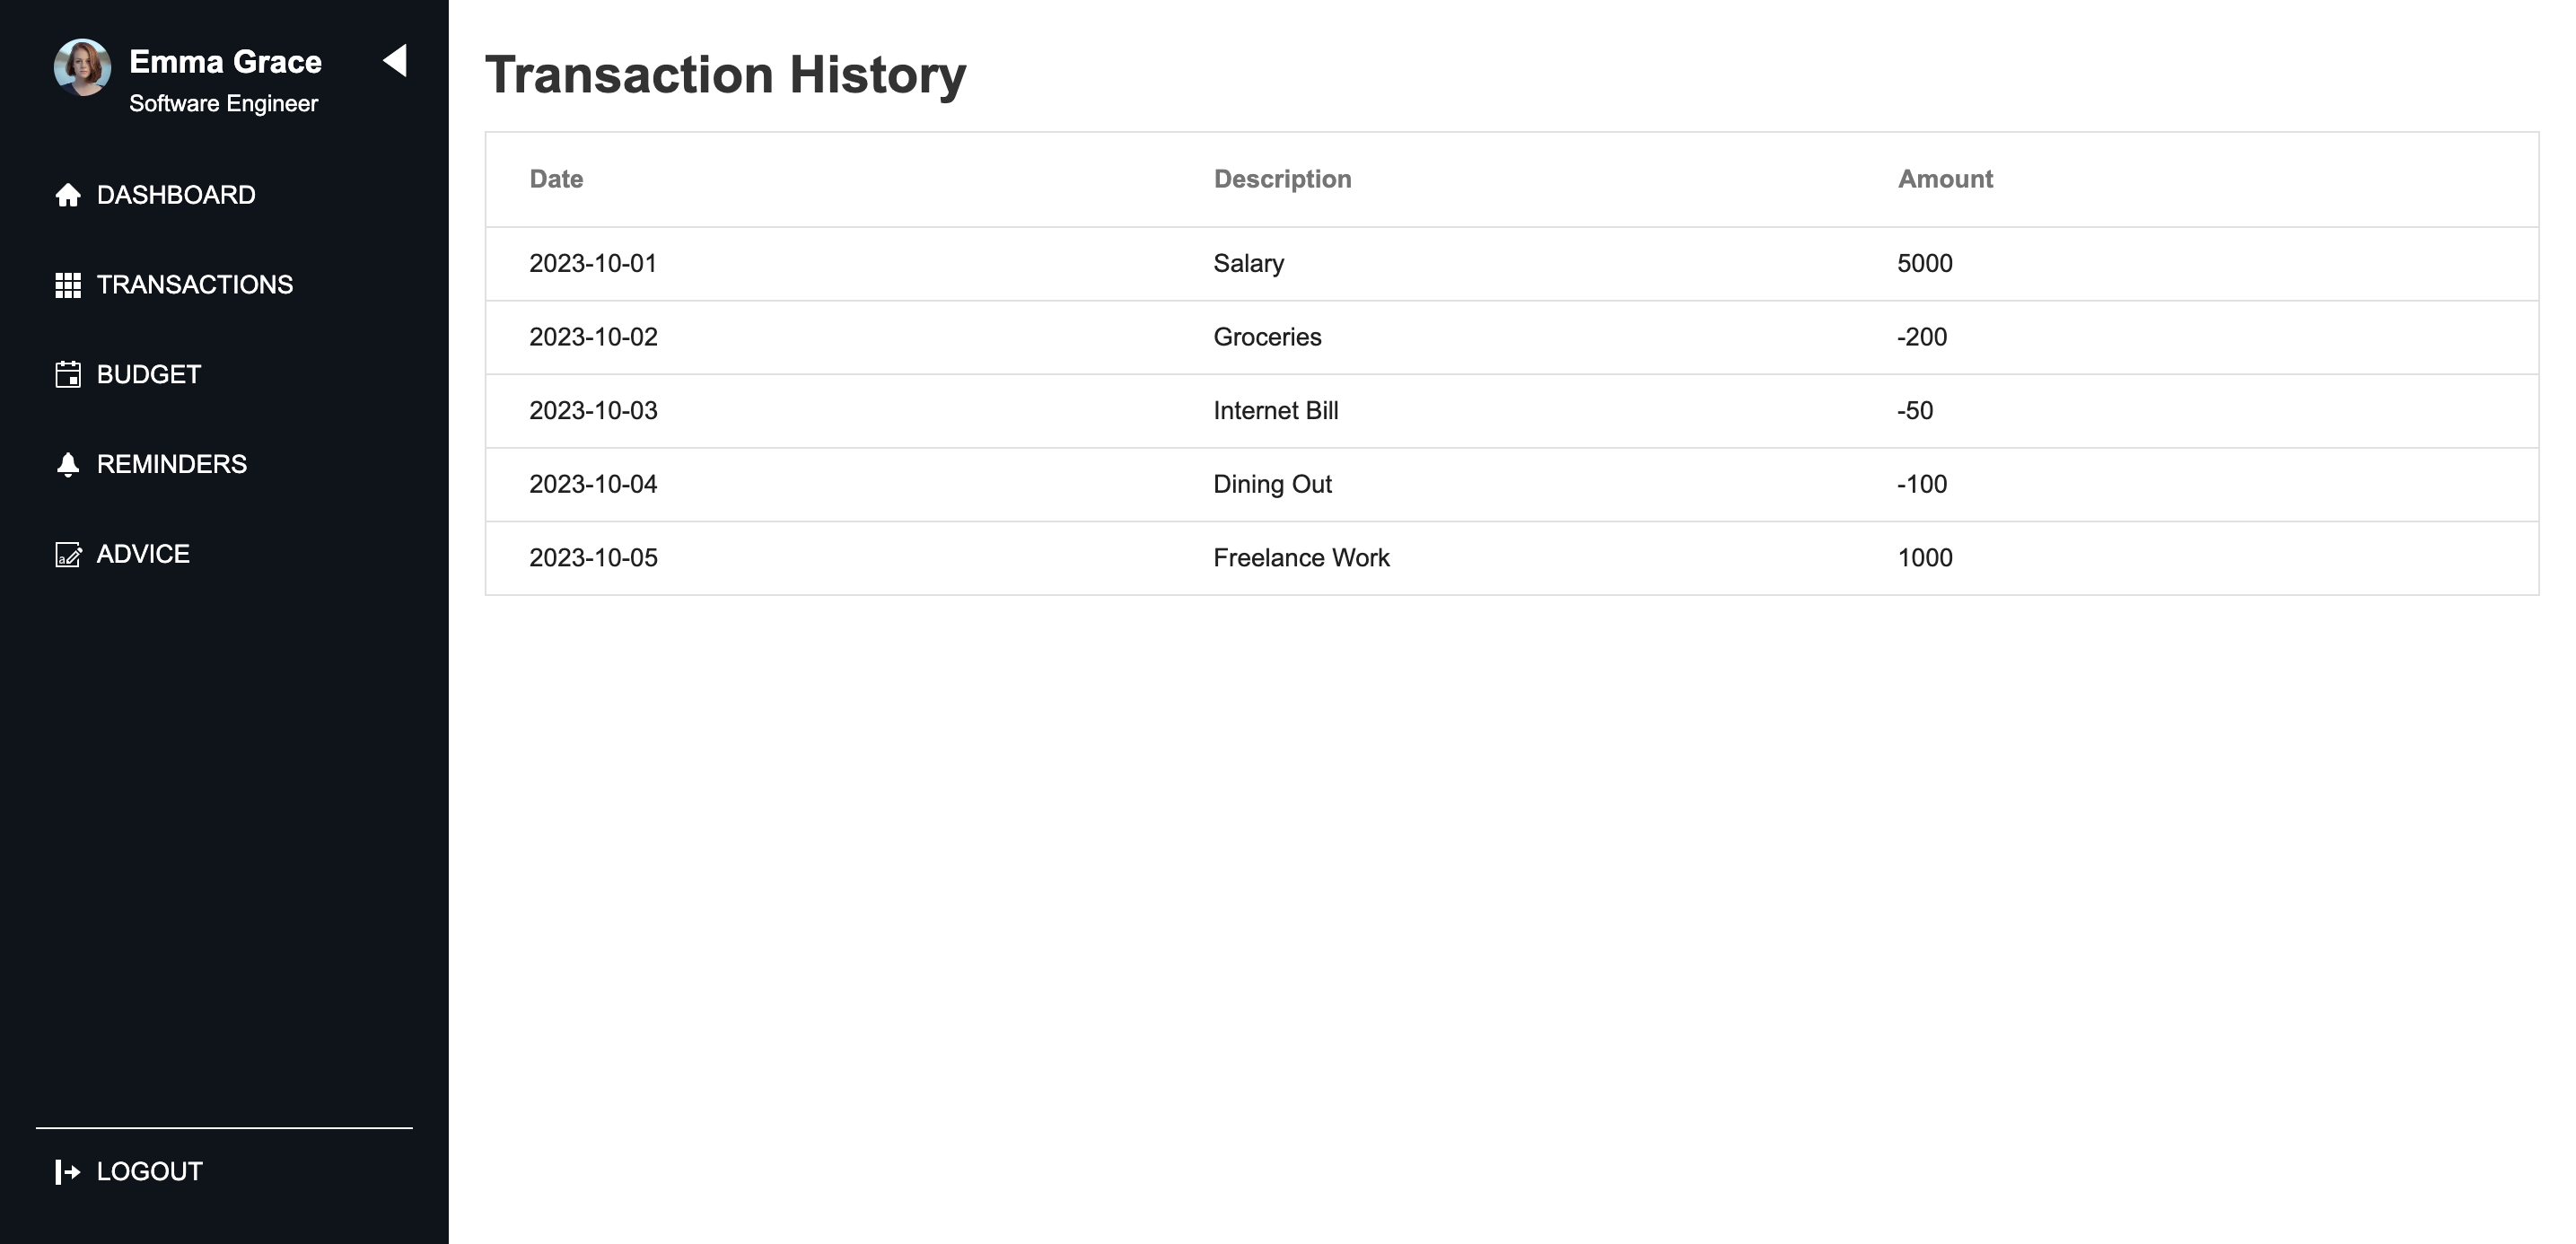This screenshot has height=1244, width=2576.
Task: Select the REMINDERS label in the sidebar
Action: [172, 465]
